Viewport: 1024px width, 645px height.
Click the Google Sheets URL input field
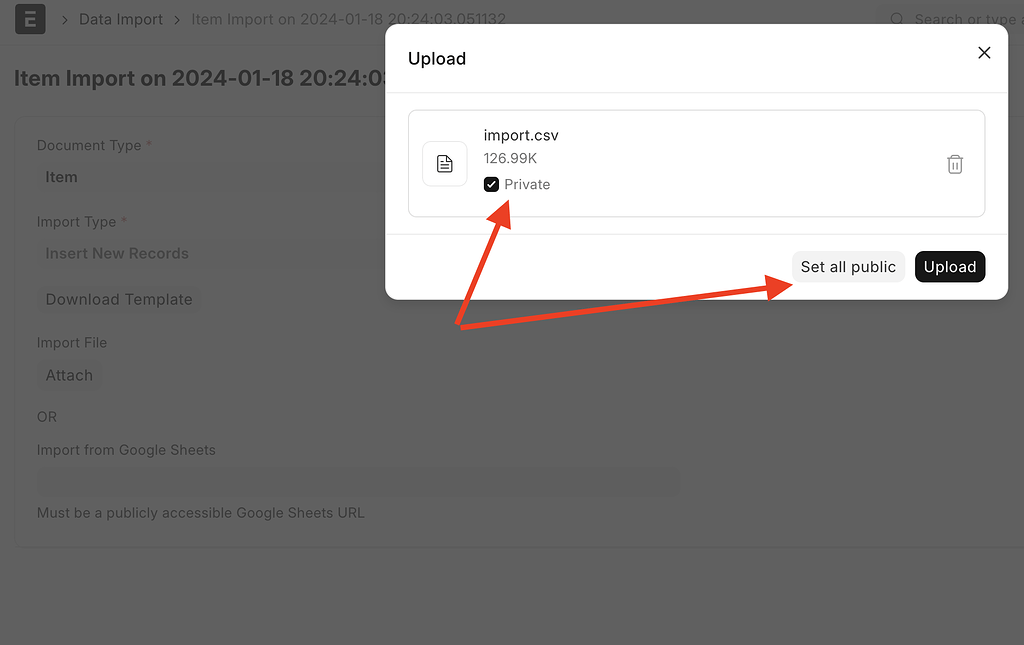pos(358,482)
